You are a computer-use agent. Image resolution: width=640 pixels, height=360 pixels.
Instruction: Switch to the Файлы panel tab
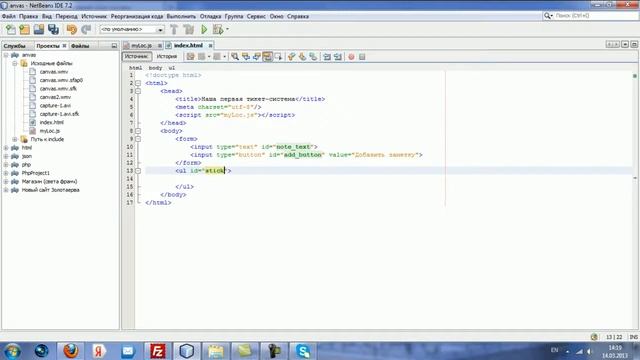(x=80, y=46)
